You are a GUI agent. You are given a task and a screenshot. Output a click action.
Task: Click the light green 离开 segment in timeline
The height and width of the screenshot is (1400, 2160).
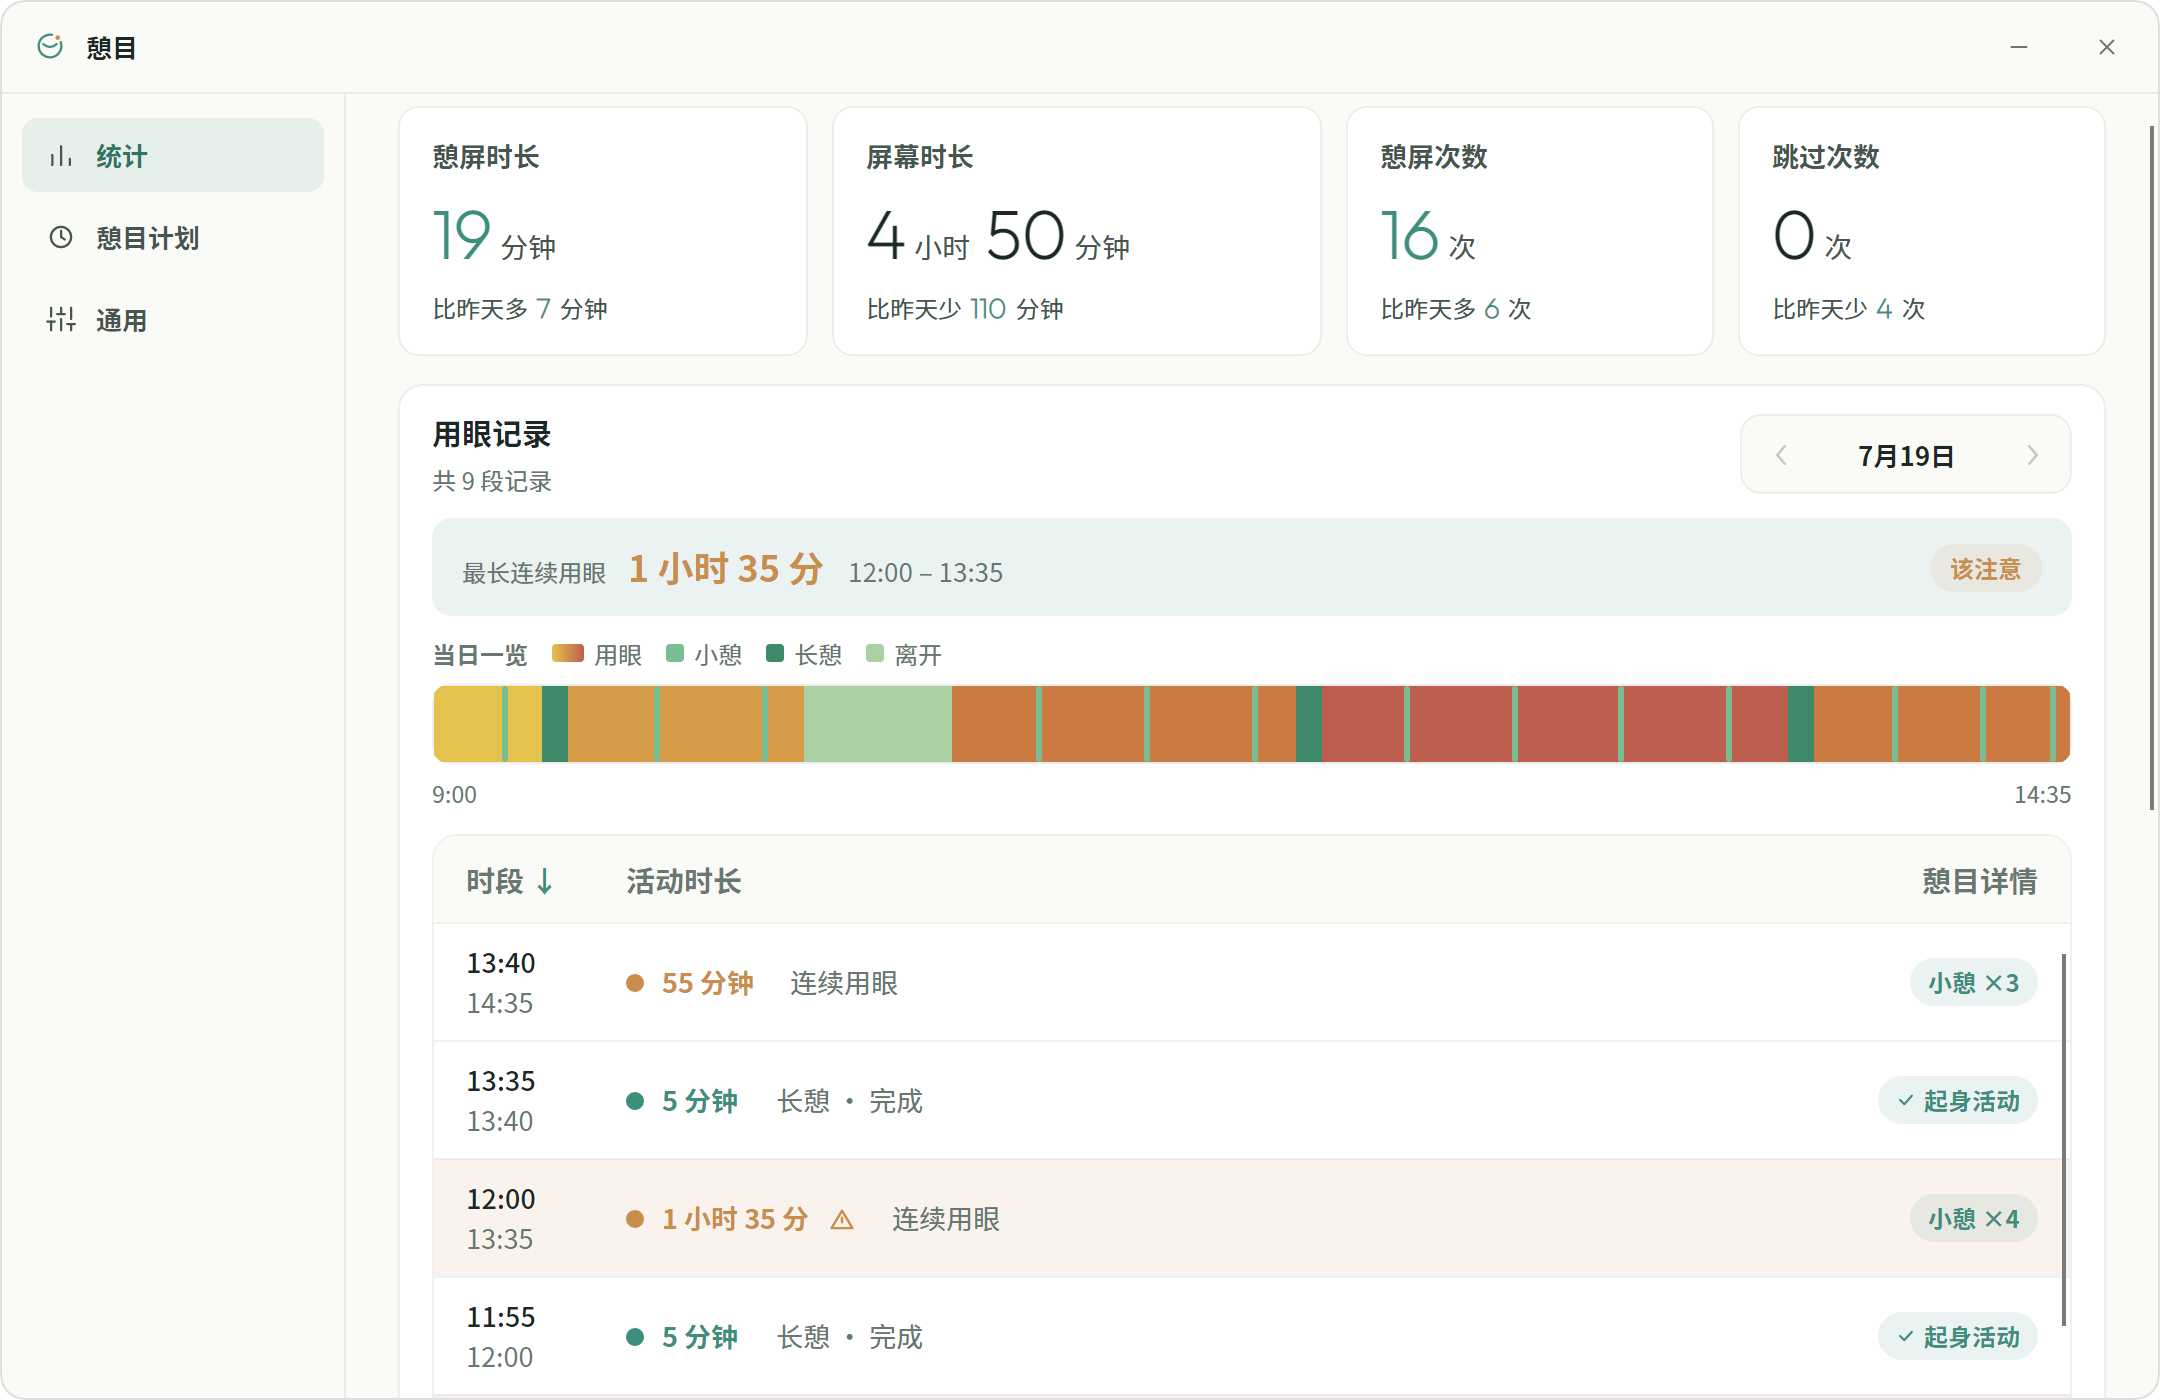click(x=878, y=724)
